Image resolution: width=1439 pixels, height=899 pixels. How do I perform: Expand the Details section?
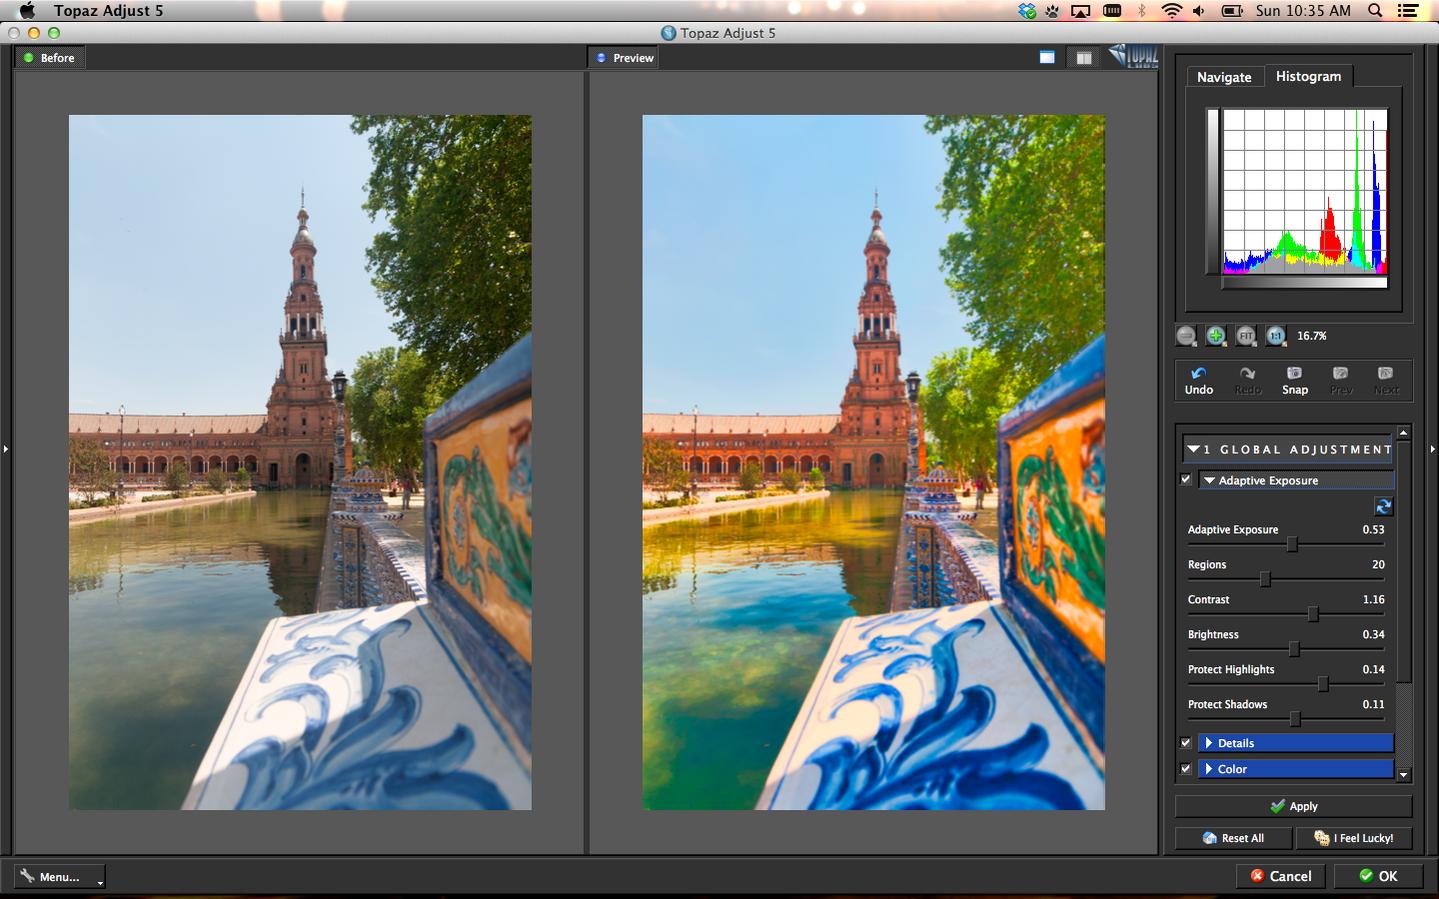pyautogui.click(x=1209, y=743)
